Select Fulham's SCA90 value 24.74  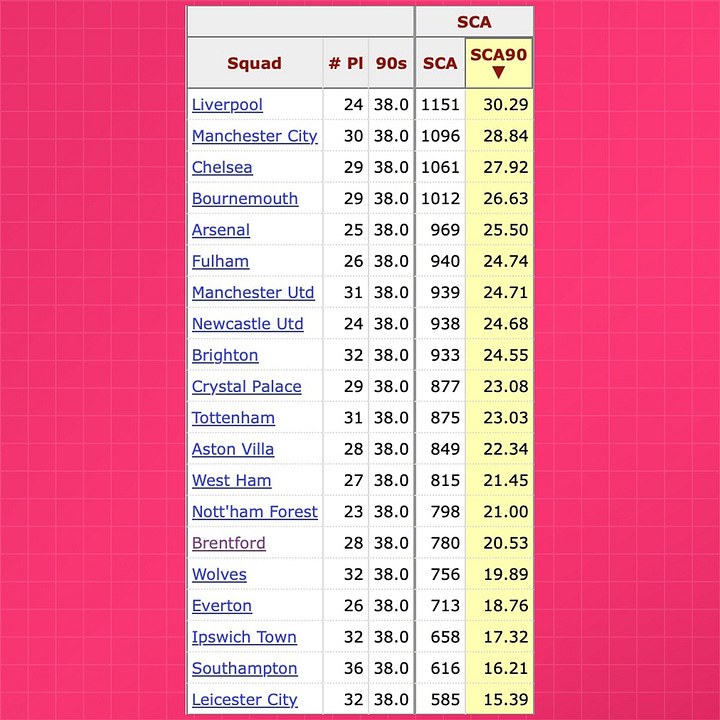point(506,261)
